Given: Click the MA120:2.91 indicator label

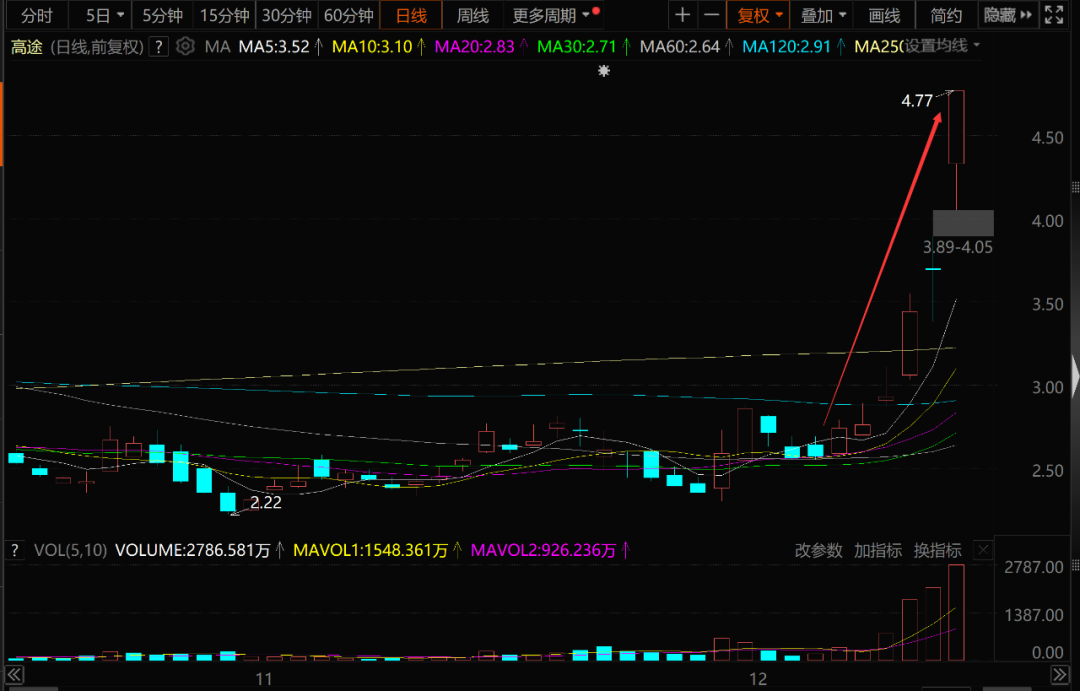Looking at the screenshot, I should 787,47.
